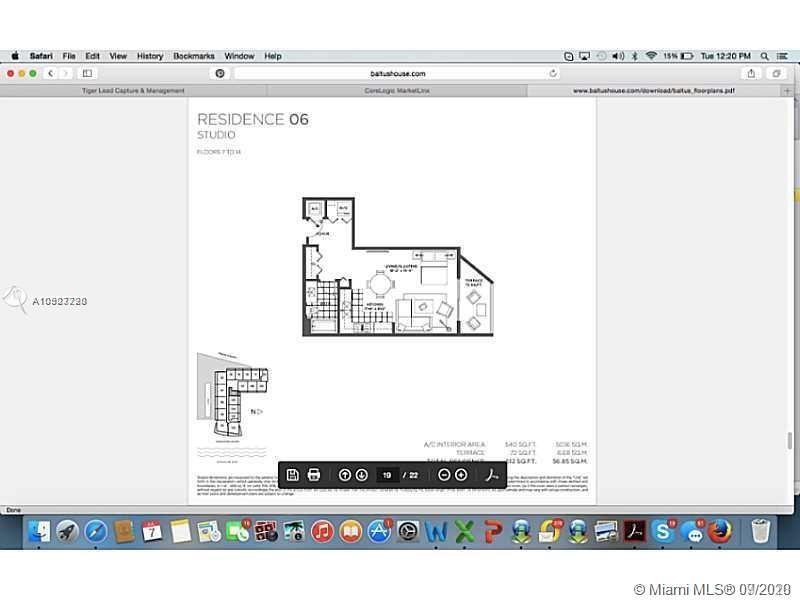
Task: Open a new tab with plus button
Action: 787,90
